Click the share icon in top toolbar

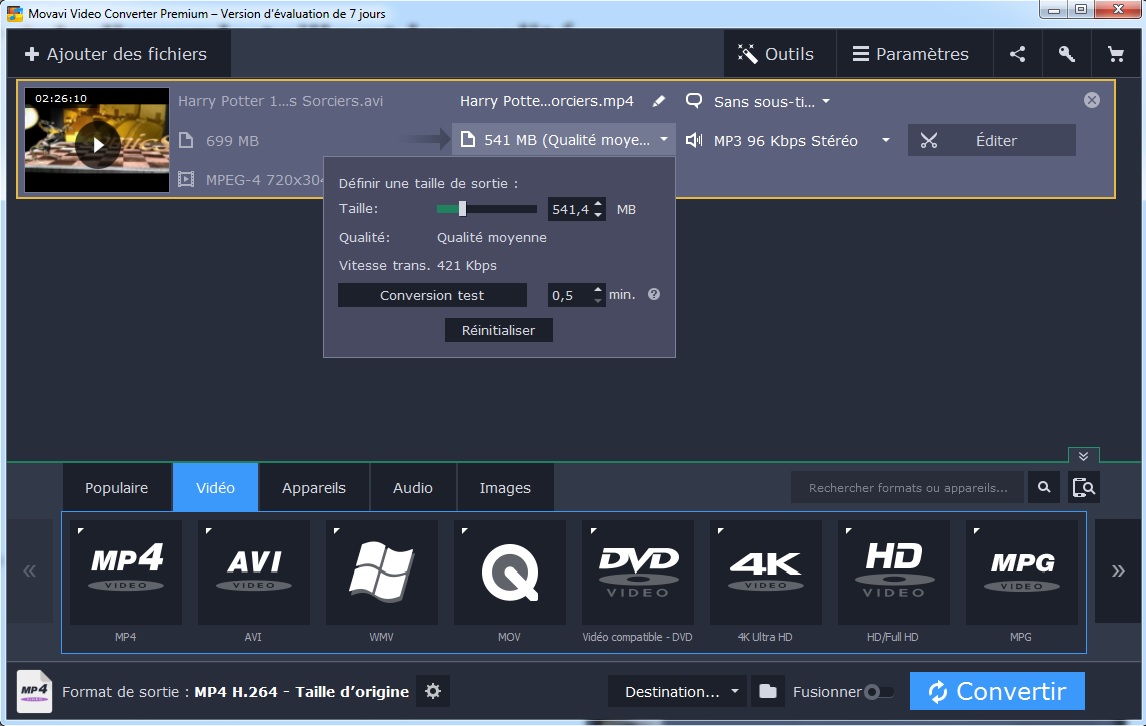[x=1017, y=54]
